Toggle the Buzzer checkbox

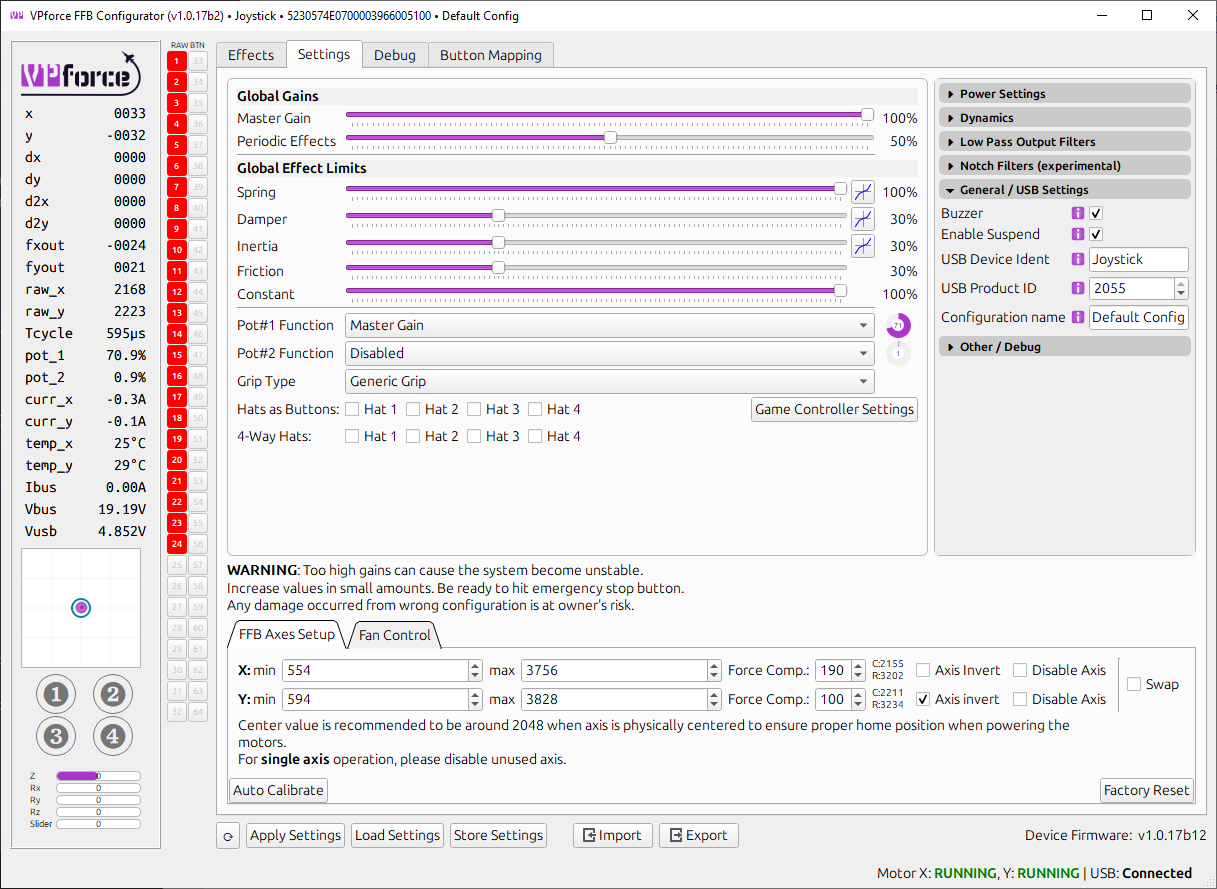point(1096,213)
